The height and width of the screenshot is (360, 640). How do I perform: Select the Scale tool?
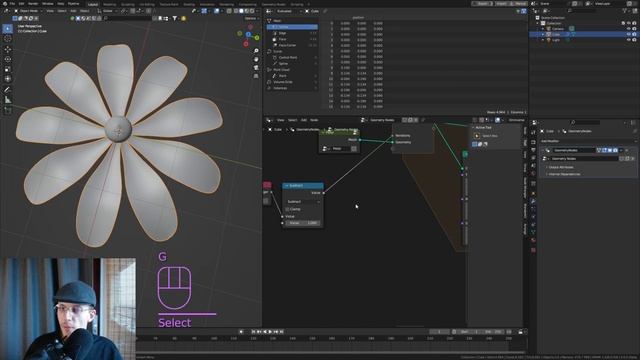tap(7, 69)
